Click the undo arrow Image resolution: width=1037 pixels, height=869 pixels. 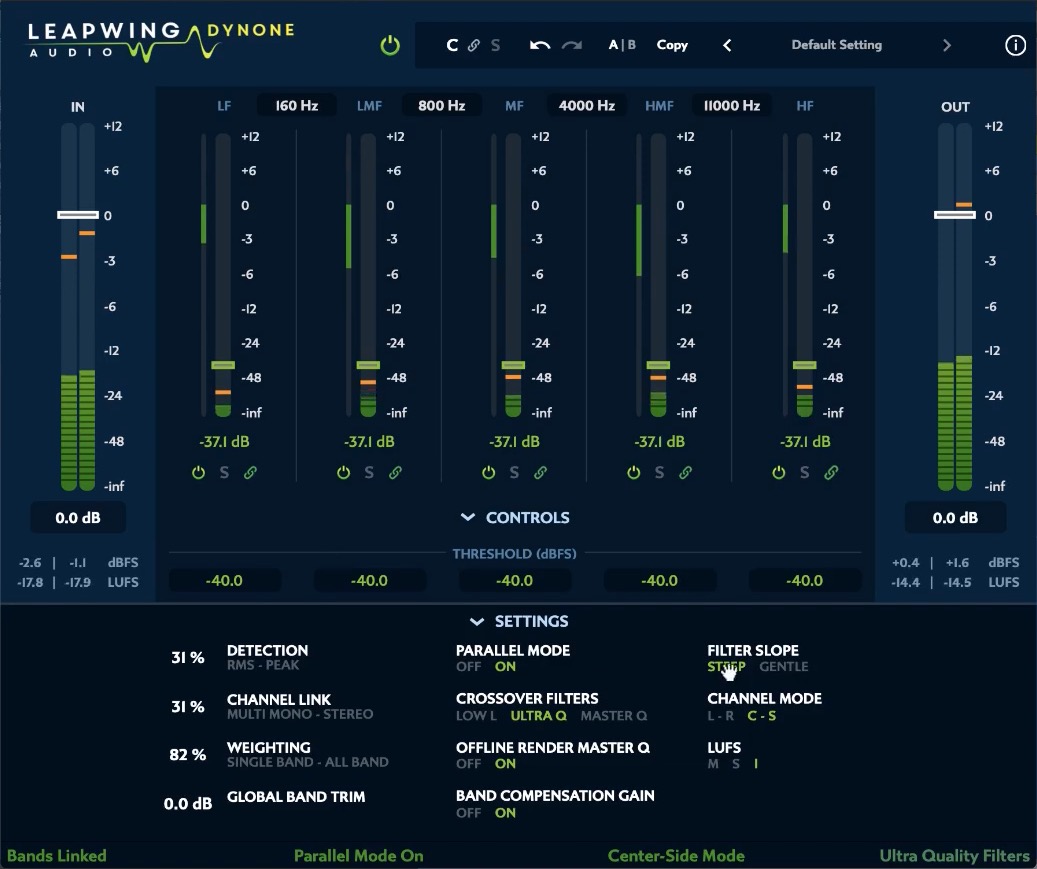point(540,45)
